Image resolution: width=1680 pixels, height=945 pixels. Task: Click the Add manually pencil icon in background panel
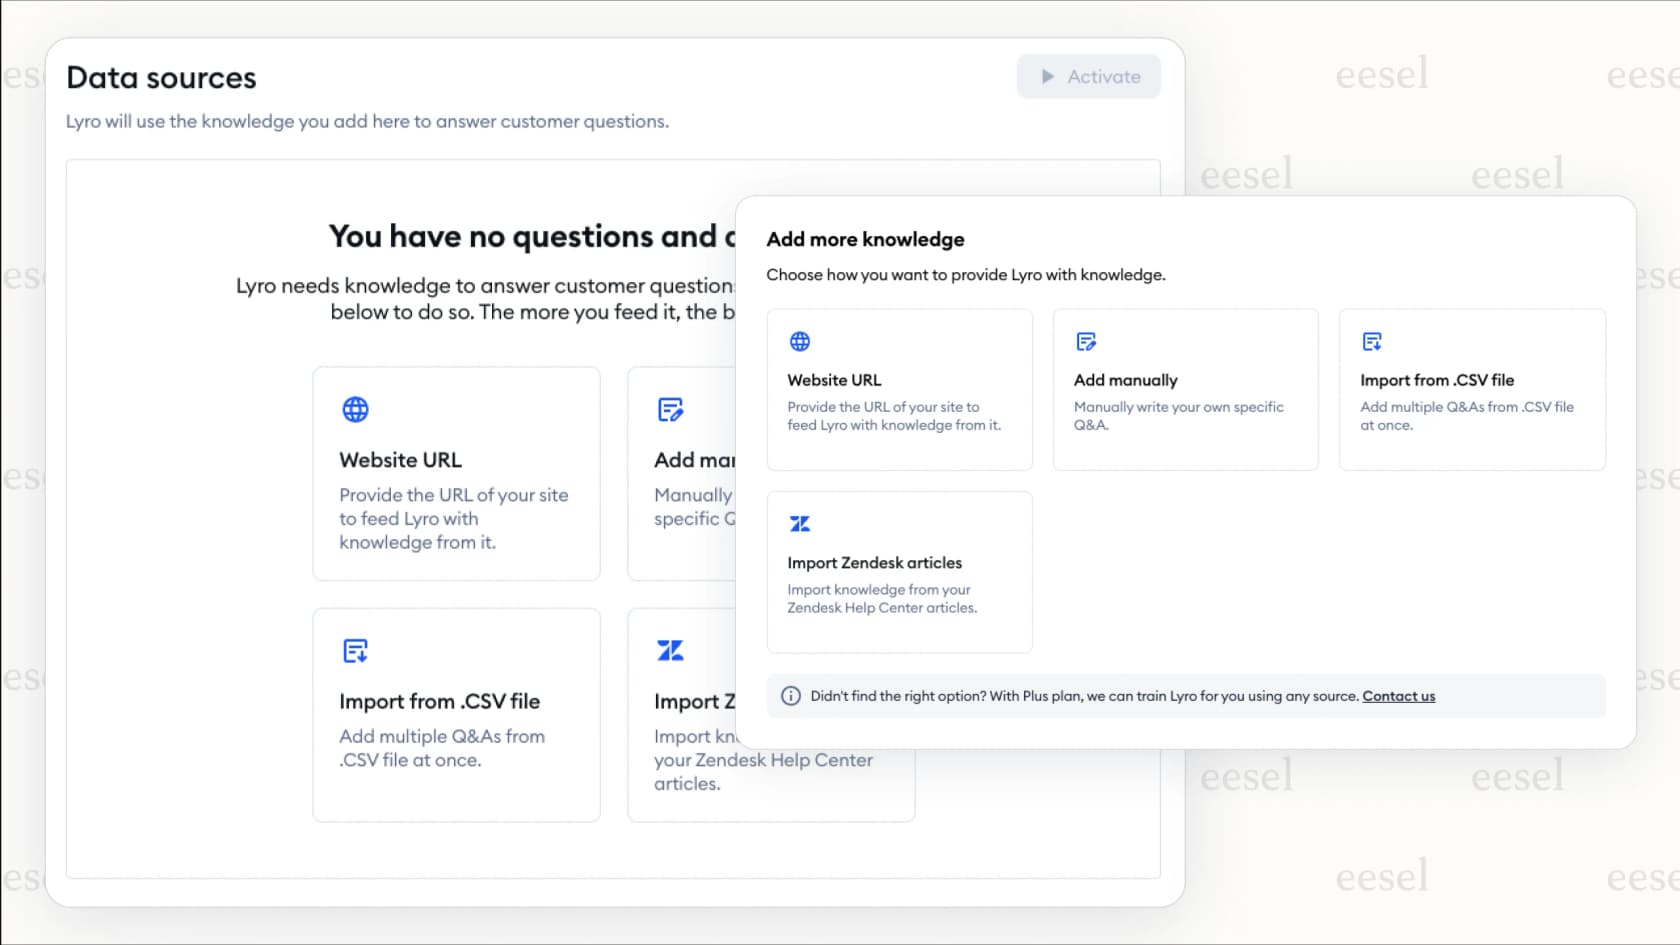click(x=670, y=409)
